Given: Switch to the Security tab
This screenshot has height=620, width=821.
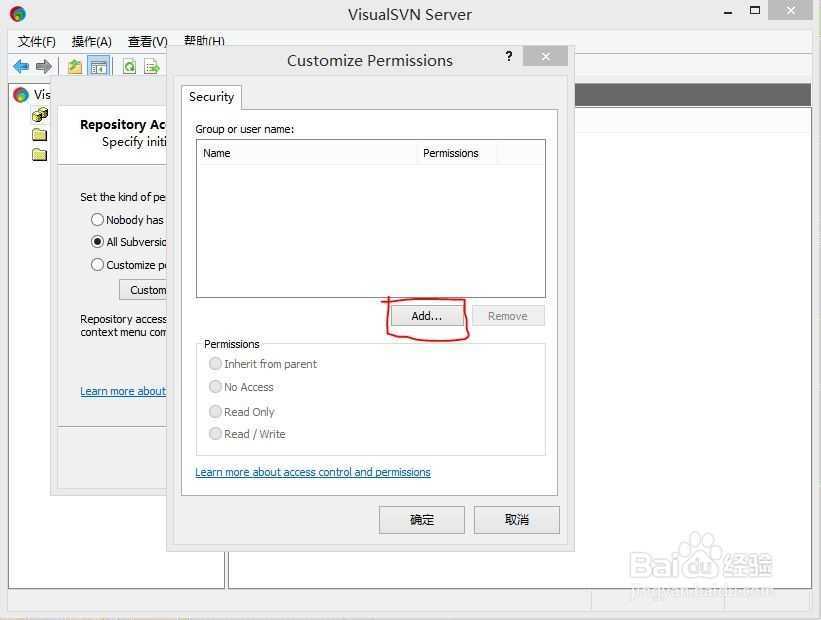Looking at the screenshot, I should (x=212, y=97).
